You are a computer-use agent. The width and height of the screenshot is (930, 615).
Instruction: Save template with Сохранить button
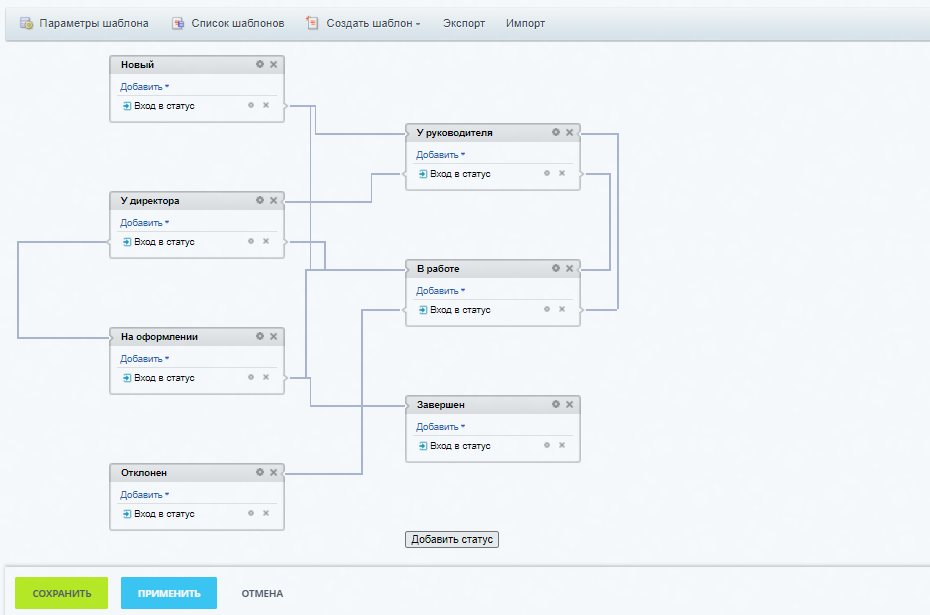pyautogui.click(x=62, y=593)
